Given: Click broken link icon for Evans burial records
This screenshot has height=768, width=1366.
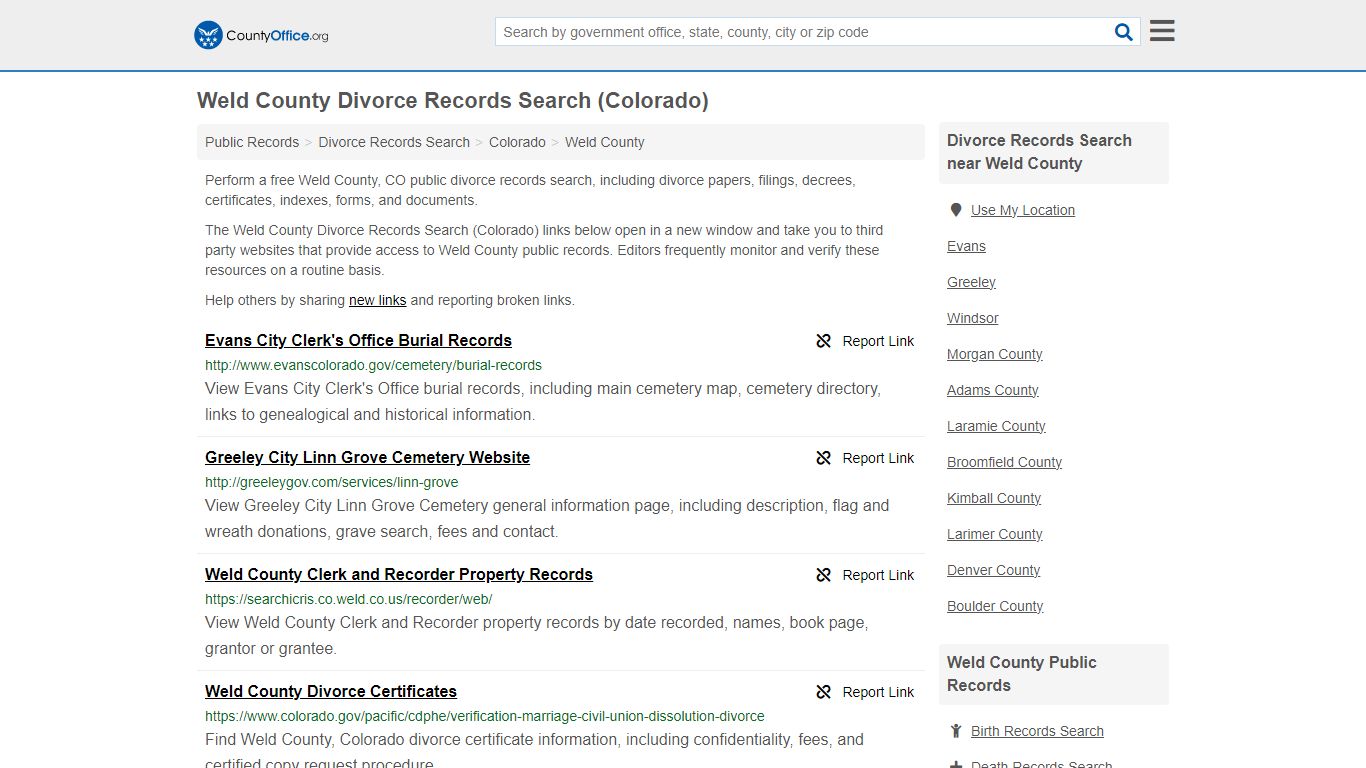Looking at the screenshot, I should point(824,341).
